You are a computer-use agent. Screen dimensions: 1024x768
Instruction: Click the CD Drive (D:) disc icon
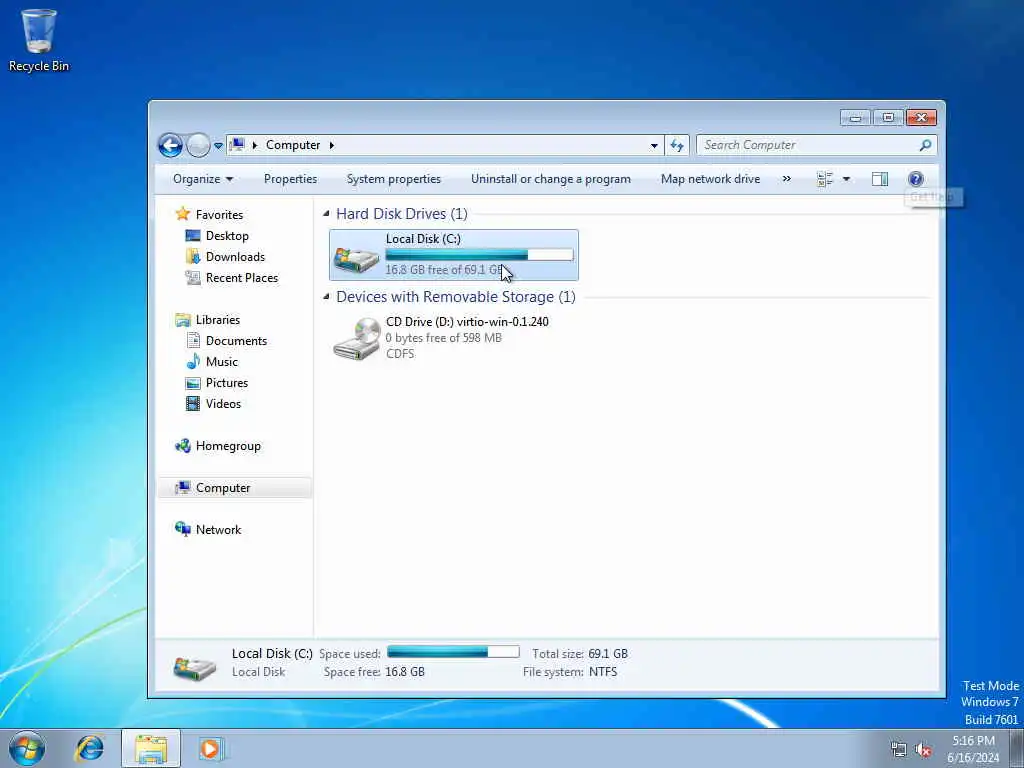[357, 338]
